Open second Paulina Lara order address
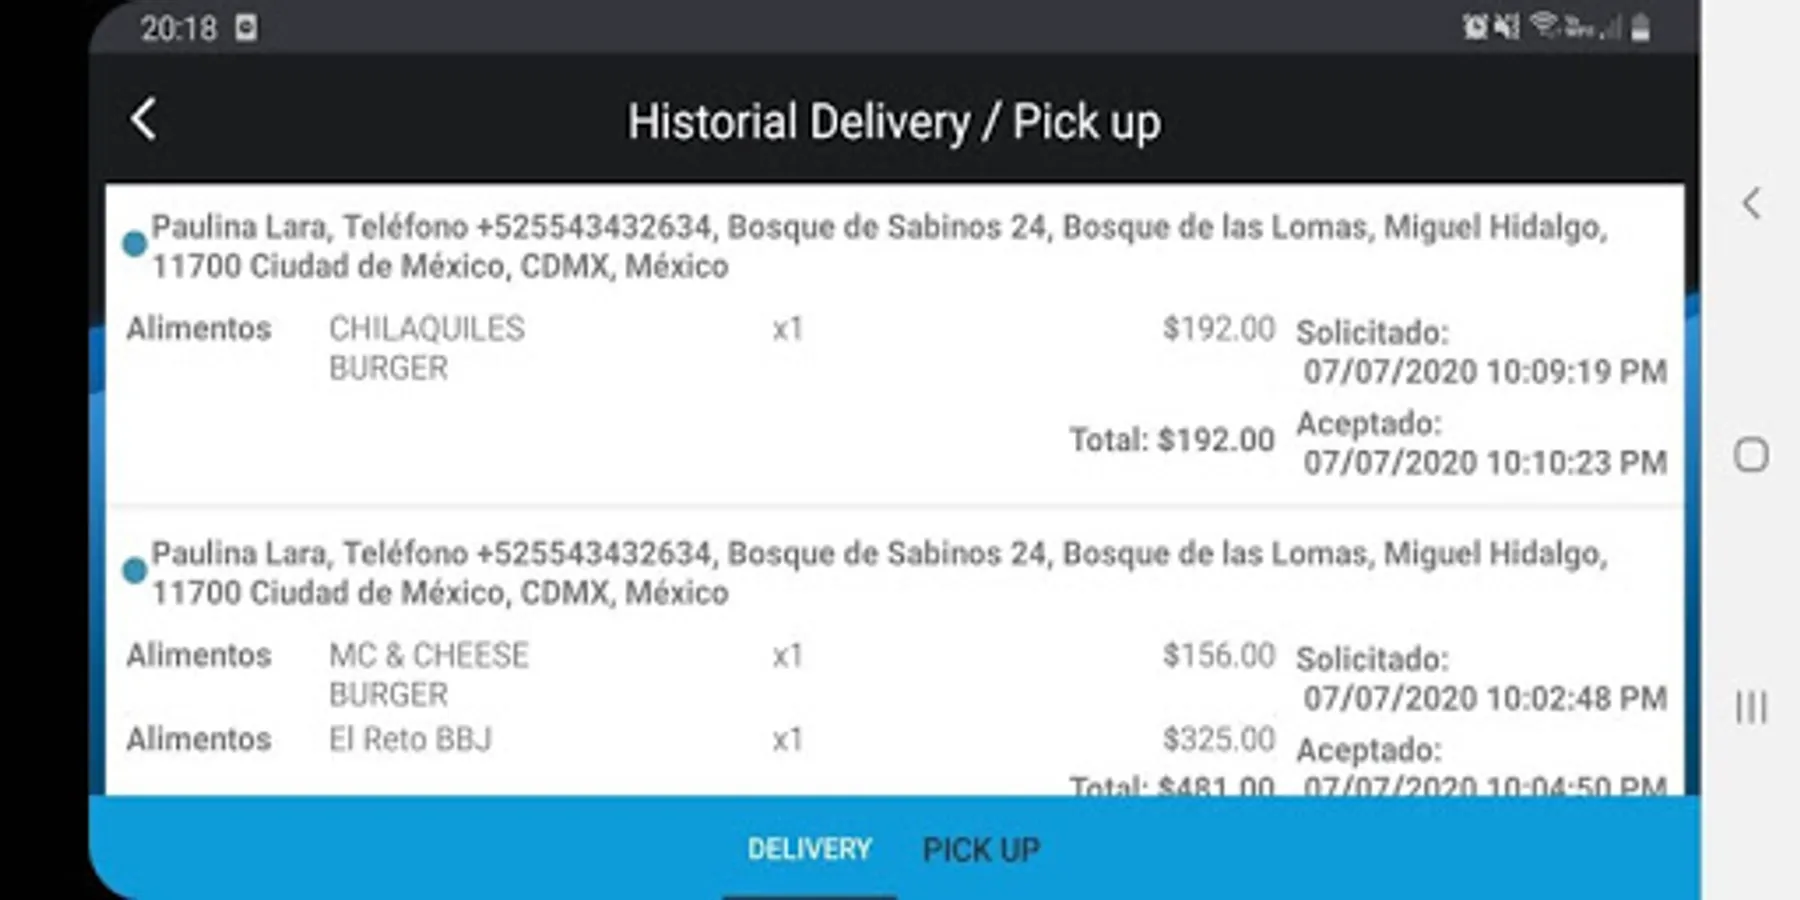Screen dimensions: 1800x900 [879, 573]
